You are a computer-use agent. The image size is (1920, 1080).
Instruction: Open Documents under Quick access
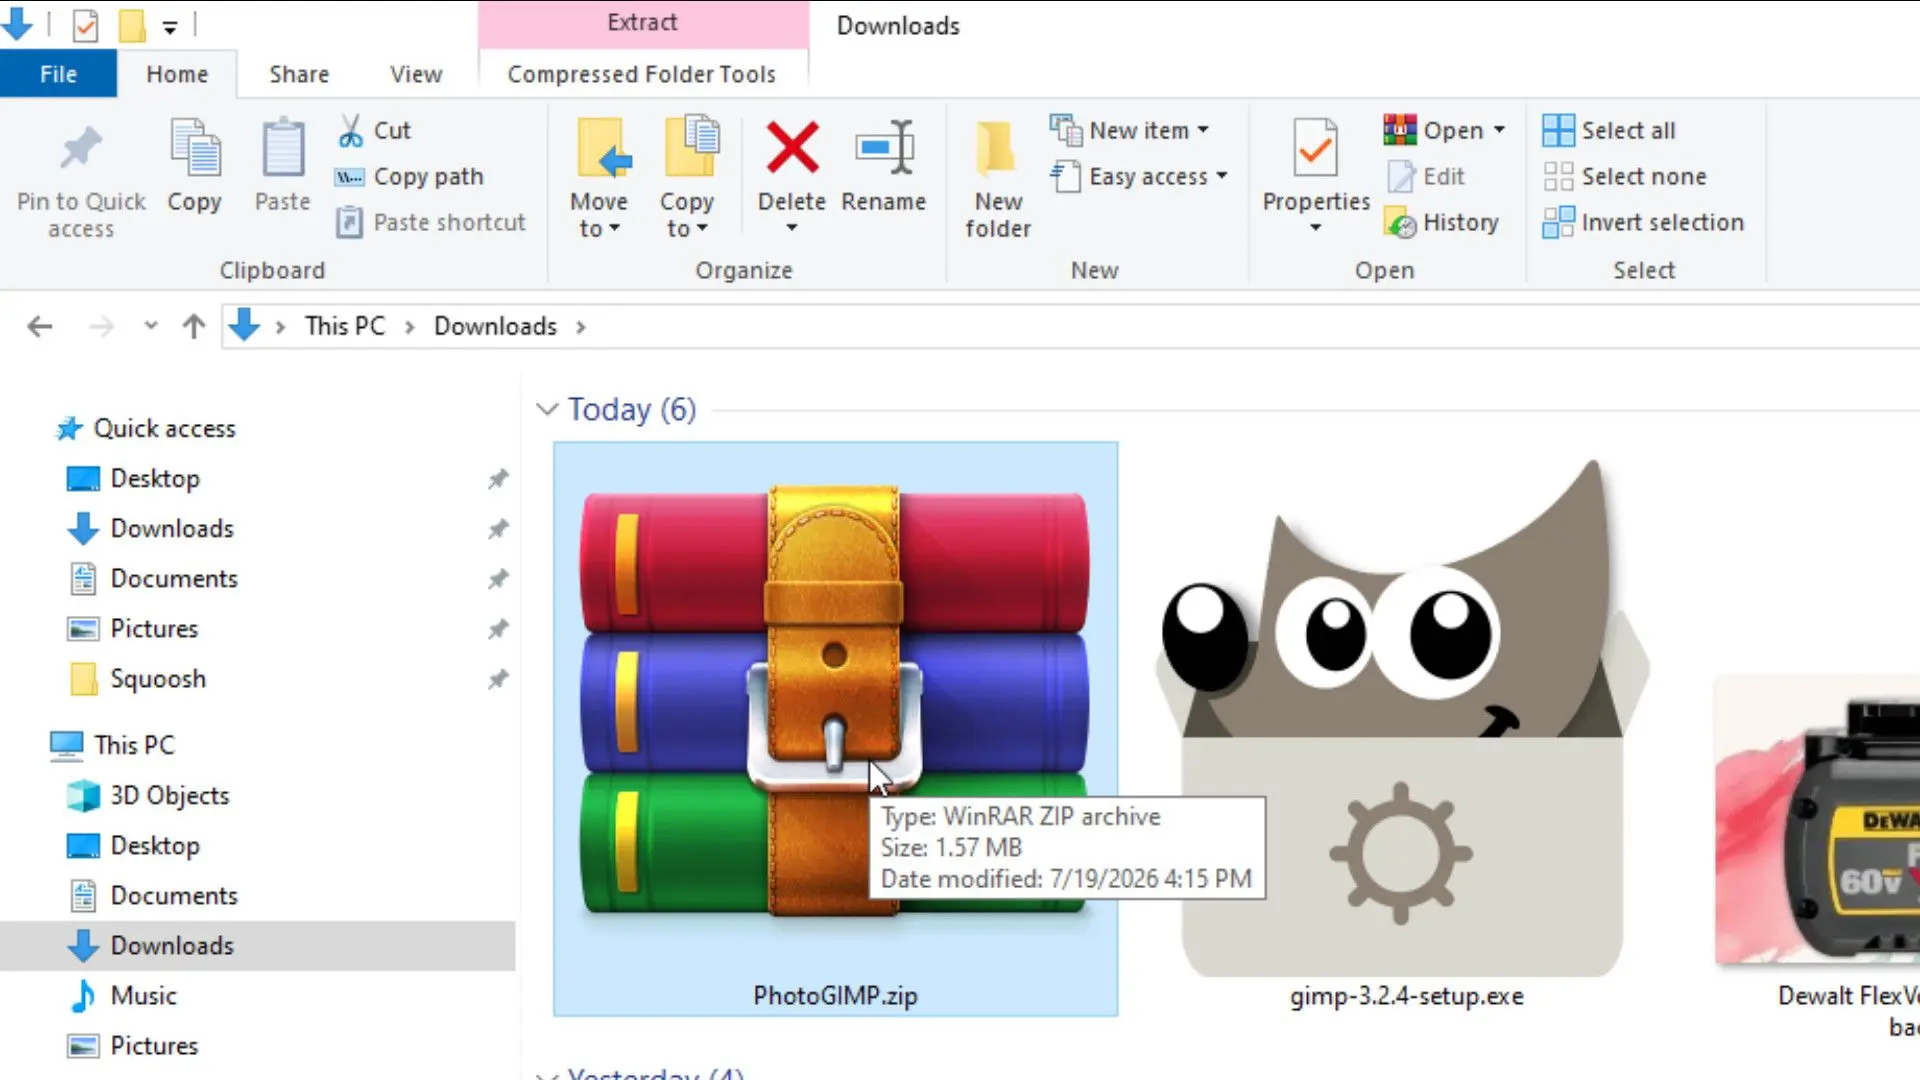tap(174, 579)
